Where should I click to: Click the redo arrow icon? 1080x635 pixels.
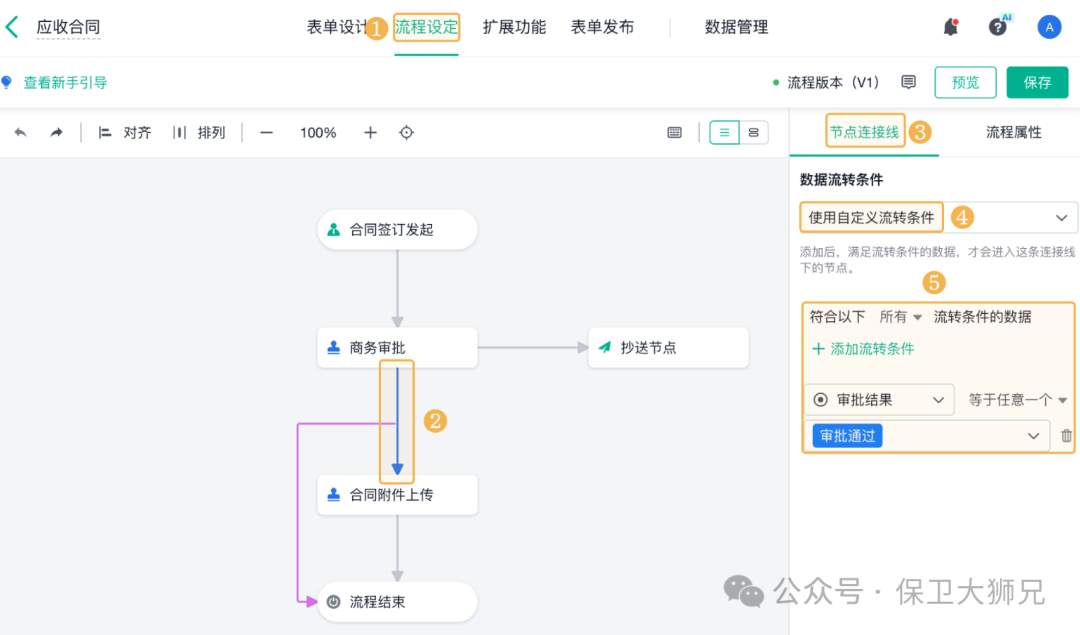pos(57,133)
